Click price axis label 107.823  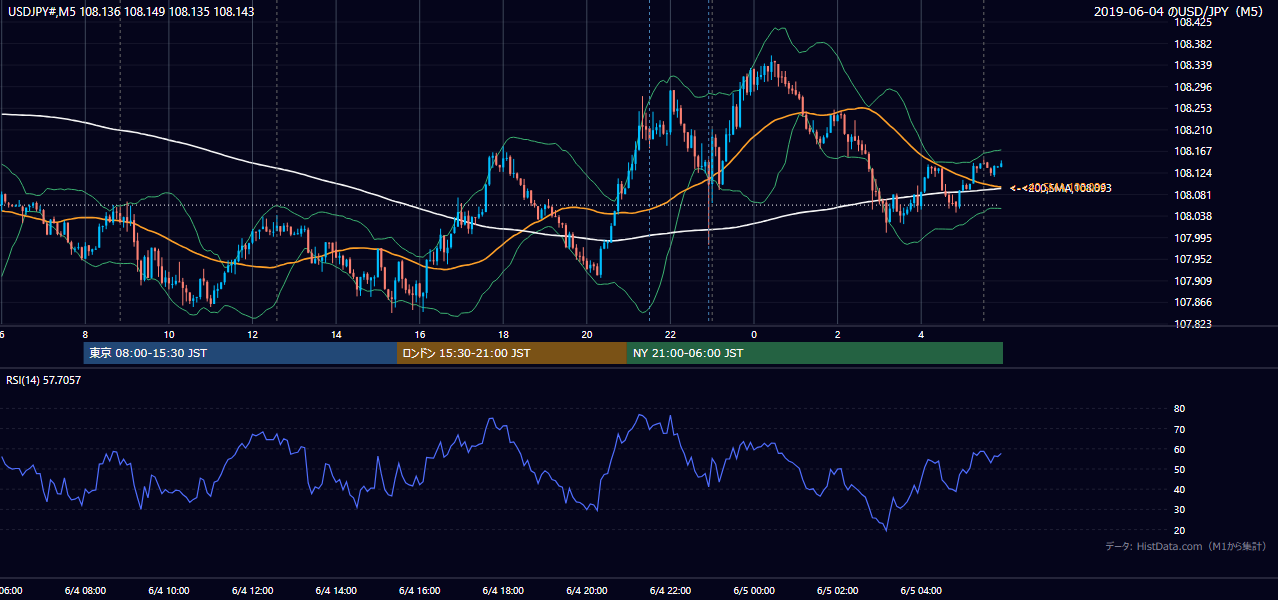coord(1192,324)
